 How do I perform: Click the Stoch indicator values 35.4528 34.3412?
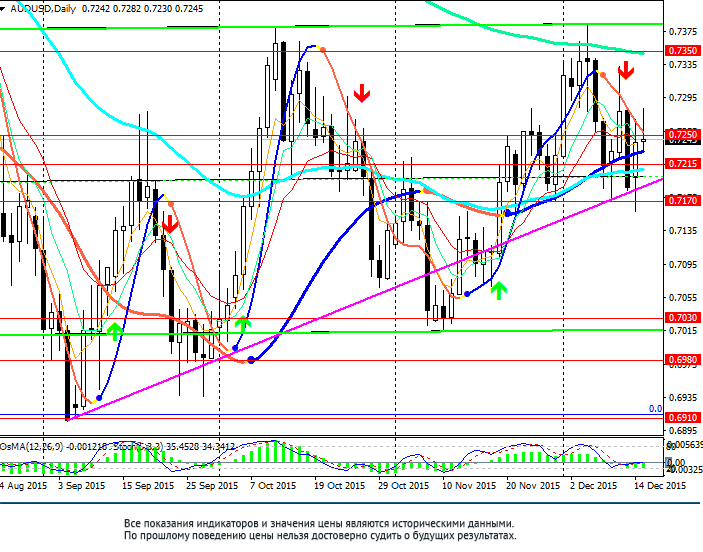click(x=200, y=447)
